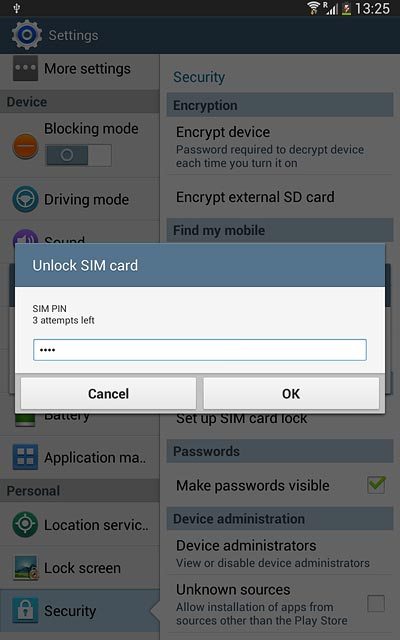This screenshot has width=400, height=640.
Task: Enable the Unknown sources checkbox
Action: pos(376,604)
